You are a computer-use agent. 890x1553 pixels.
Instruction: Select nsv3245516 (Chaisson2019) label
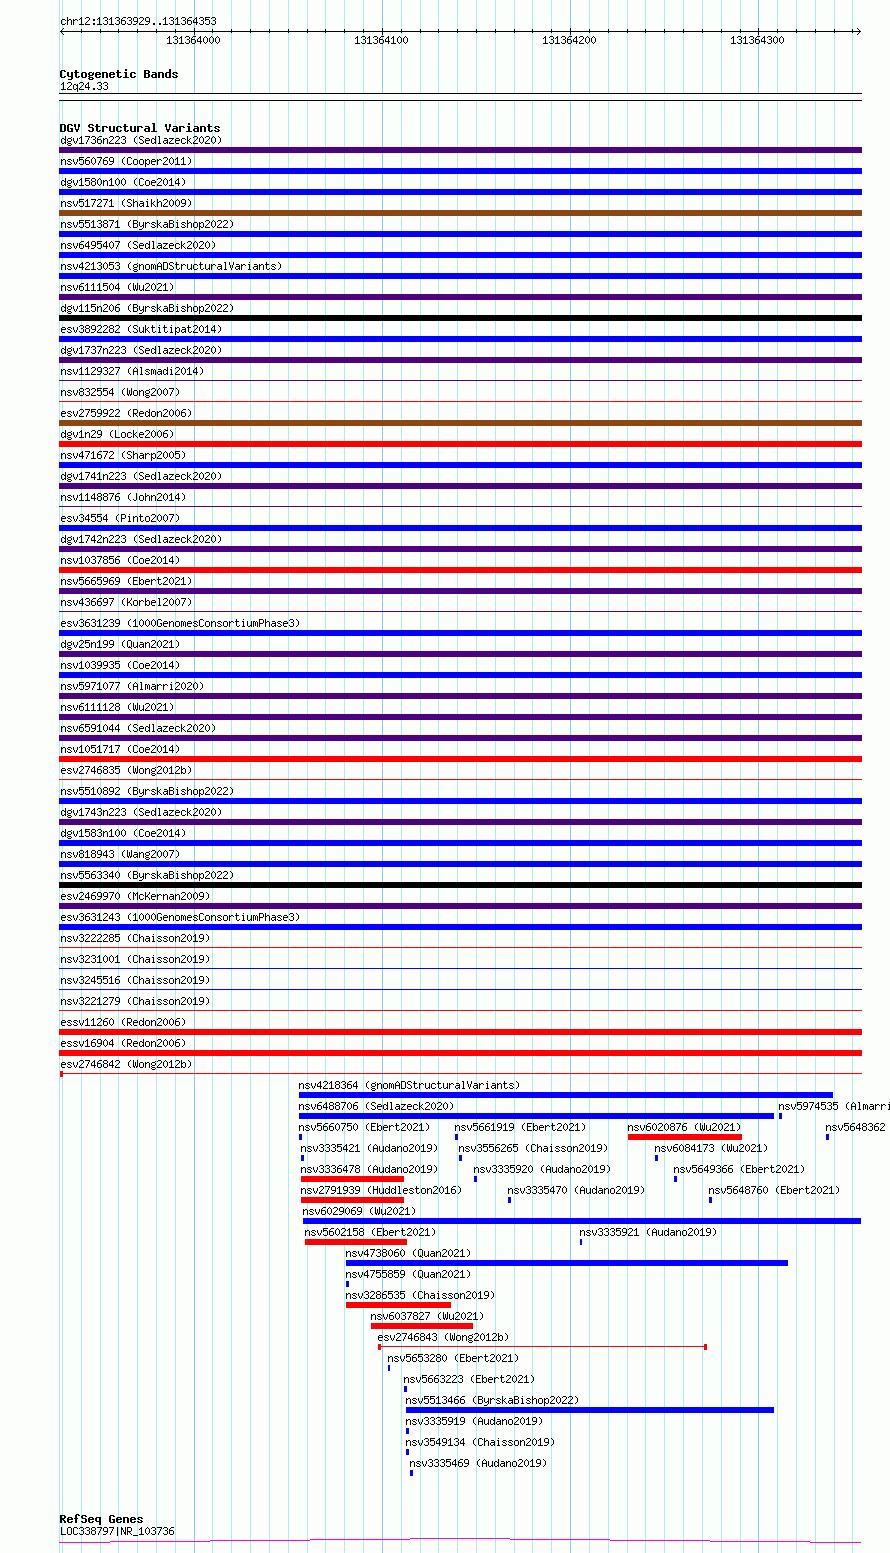pos(135,980)
